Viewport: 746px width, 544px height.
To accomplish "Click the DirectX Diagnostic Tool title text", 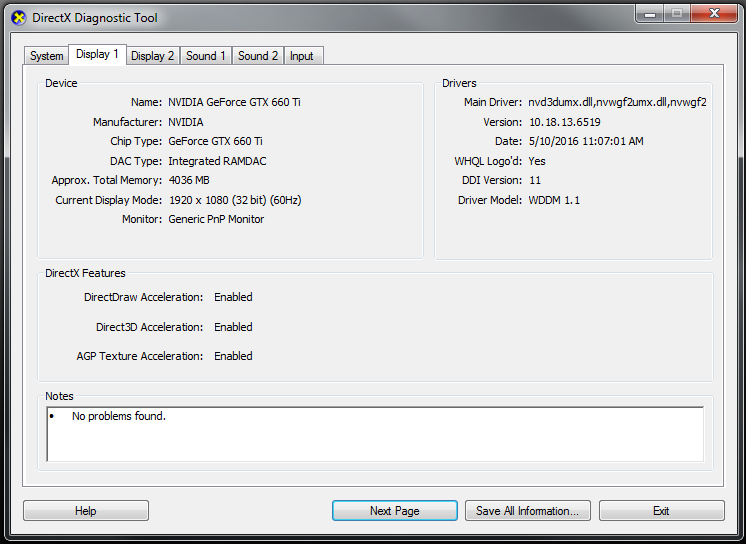I will [x=96, y=18].
